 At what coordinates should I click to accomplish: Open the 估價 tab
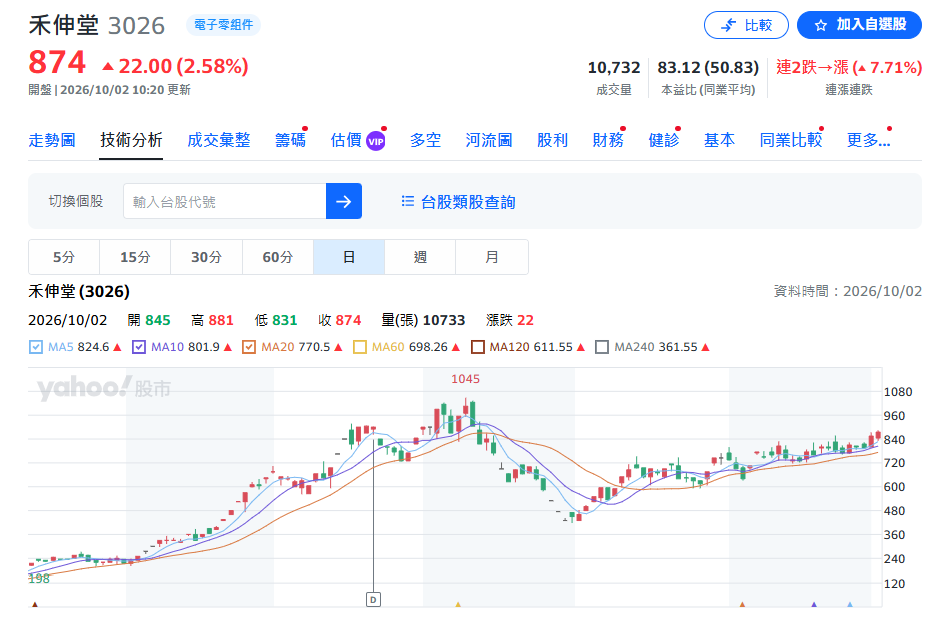click(346, 140)
